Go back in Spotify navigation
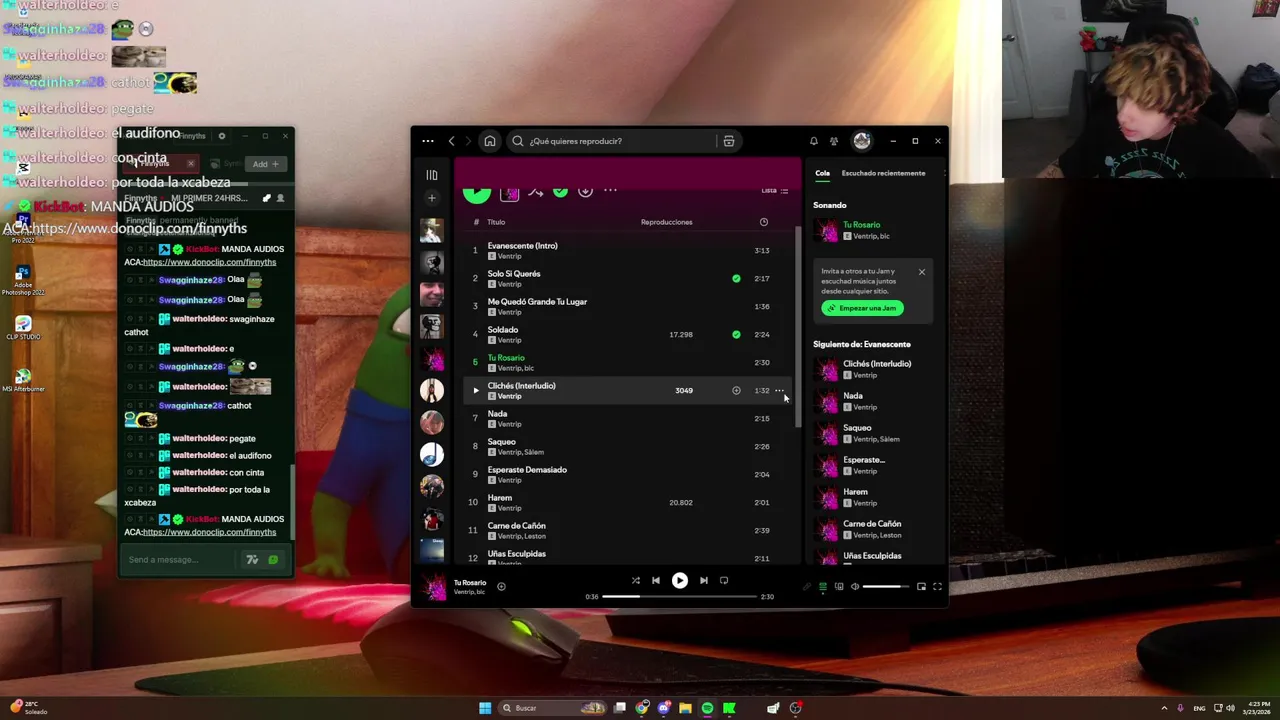Viewport: 1280px width, 720px height. tap(451, 141)
